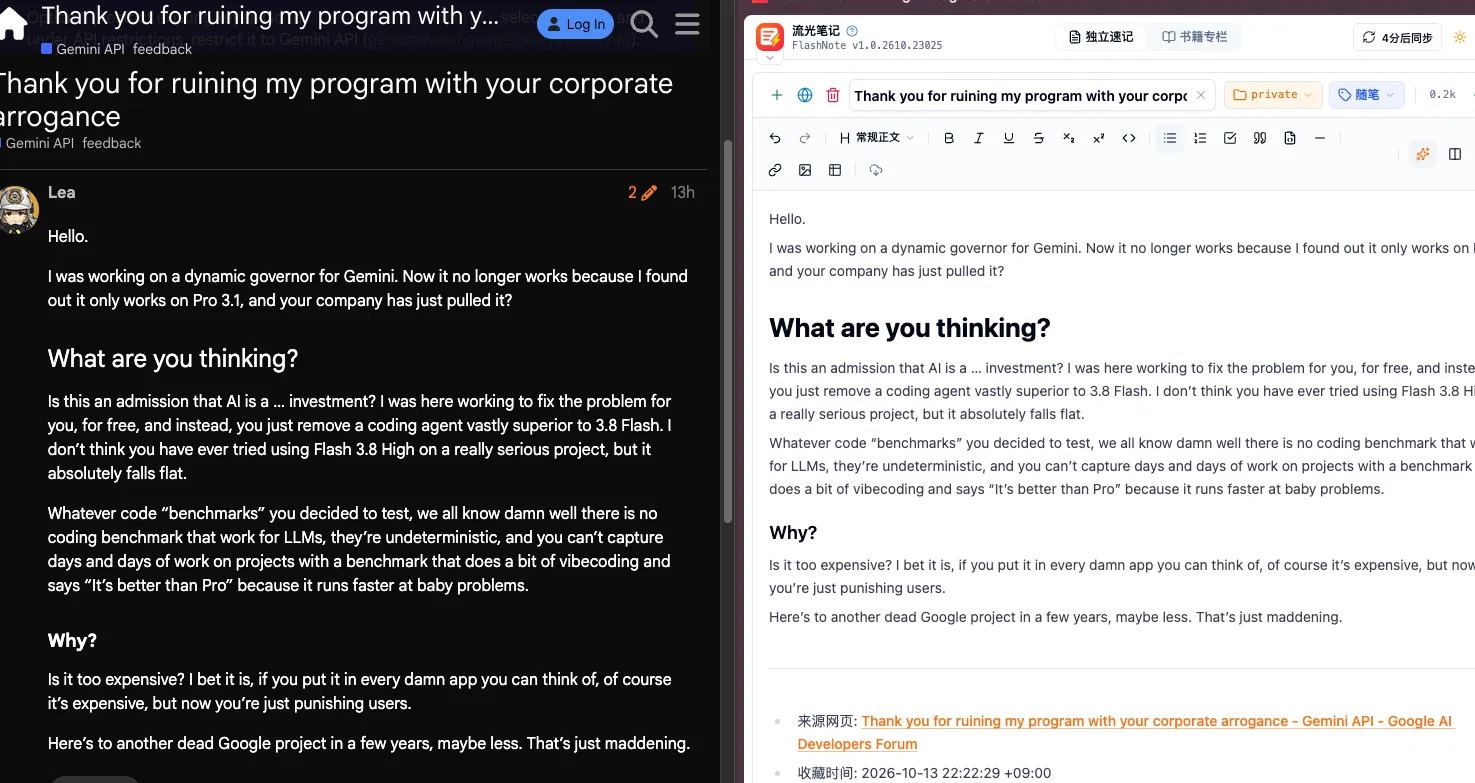Open Lea's avatar on the forum post
Viewport: 1475px width, 783px height.
(18, 208)
